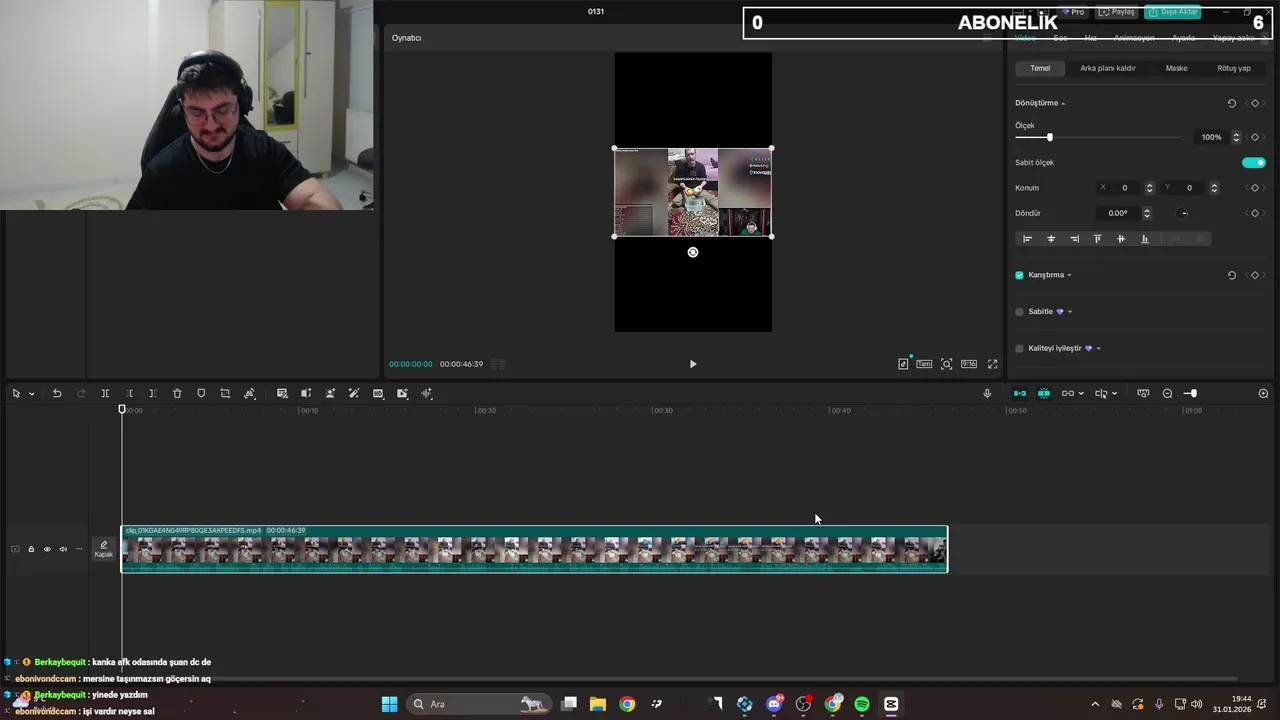Open the Hız tab
Screen dimensions: 1280x720
(1091, 38)
